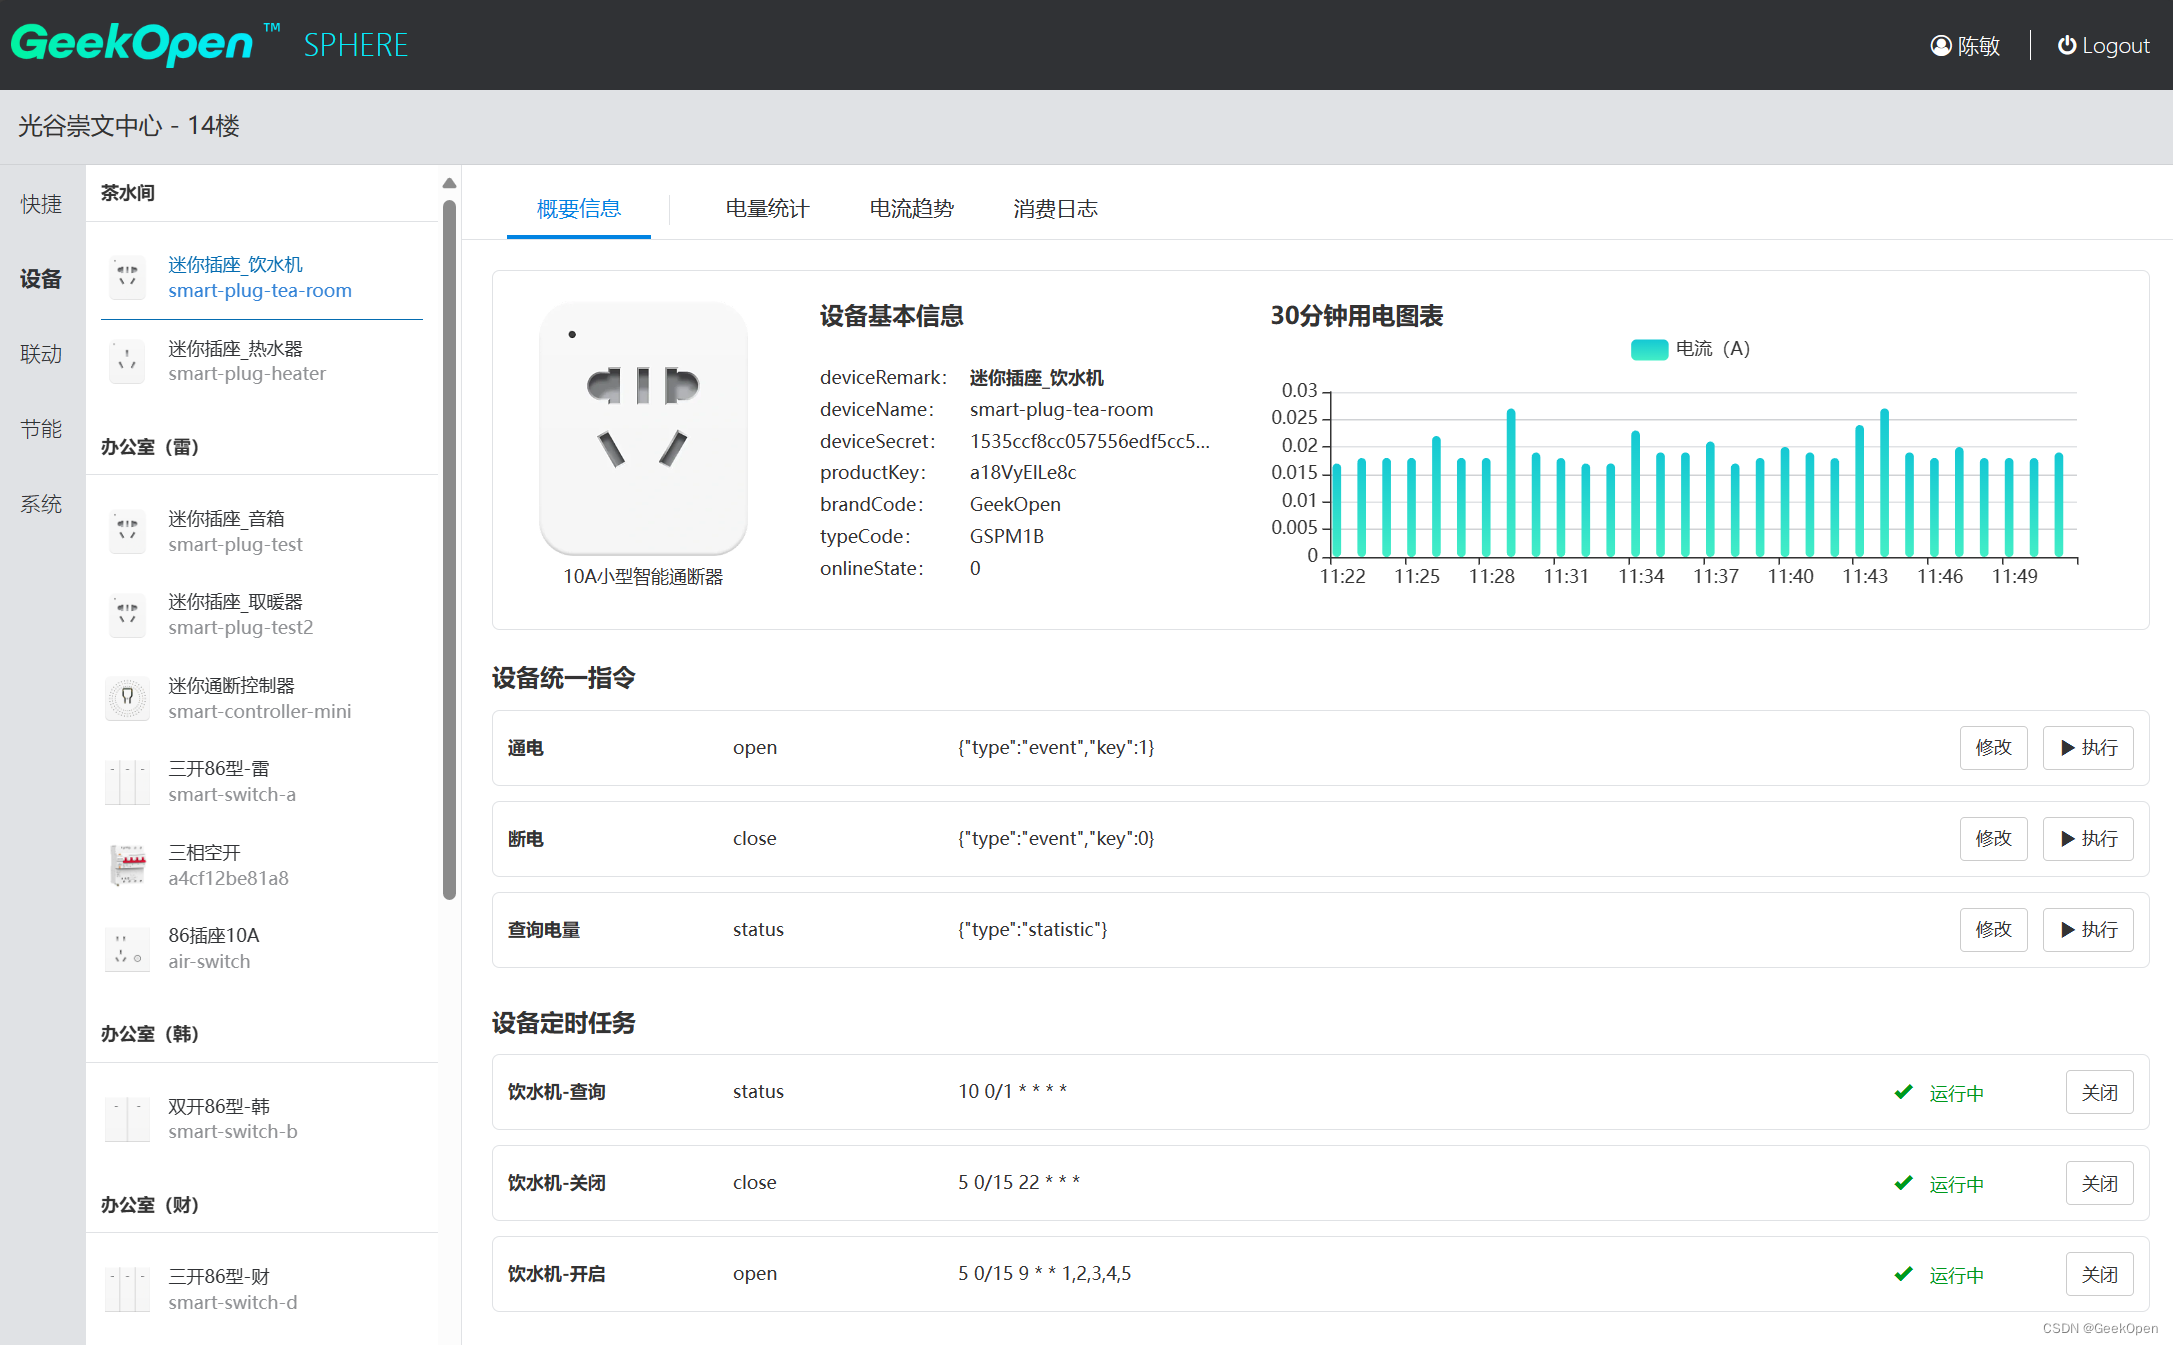Click the air-switch 86 socket icon
This screenshot has height=1345, width=2173.
[x=127, y=948]
